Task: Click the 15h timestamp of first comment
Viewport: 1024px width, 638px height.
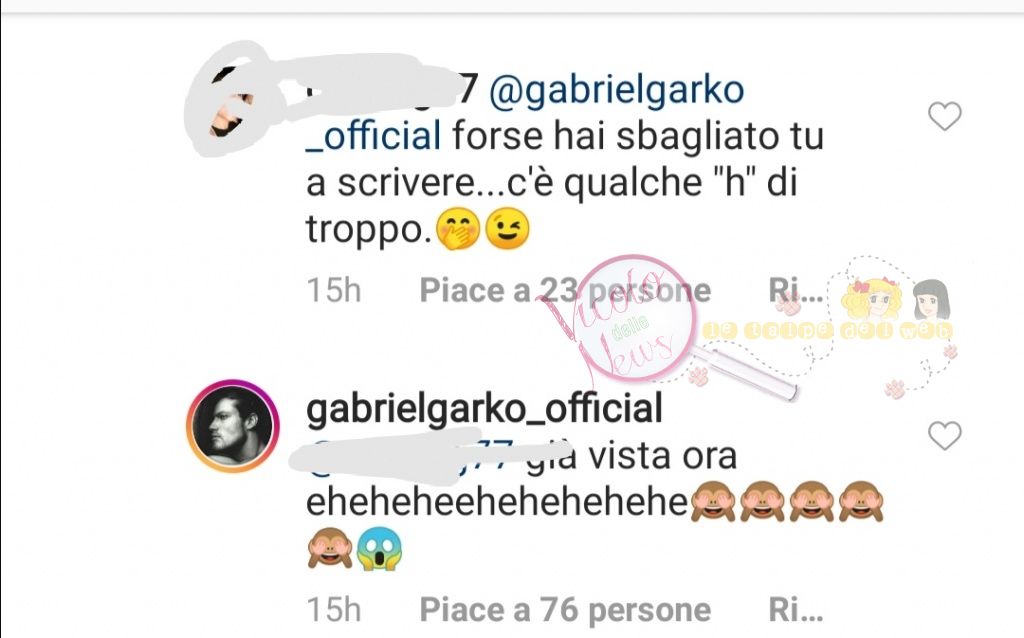Action: [x=334, y=291]
